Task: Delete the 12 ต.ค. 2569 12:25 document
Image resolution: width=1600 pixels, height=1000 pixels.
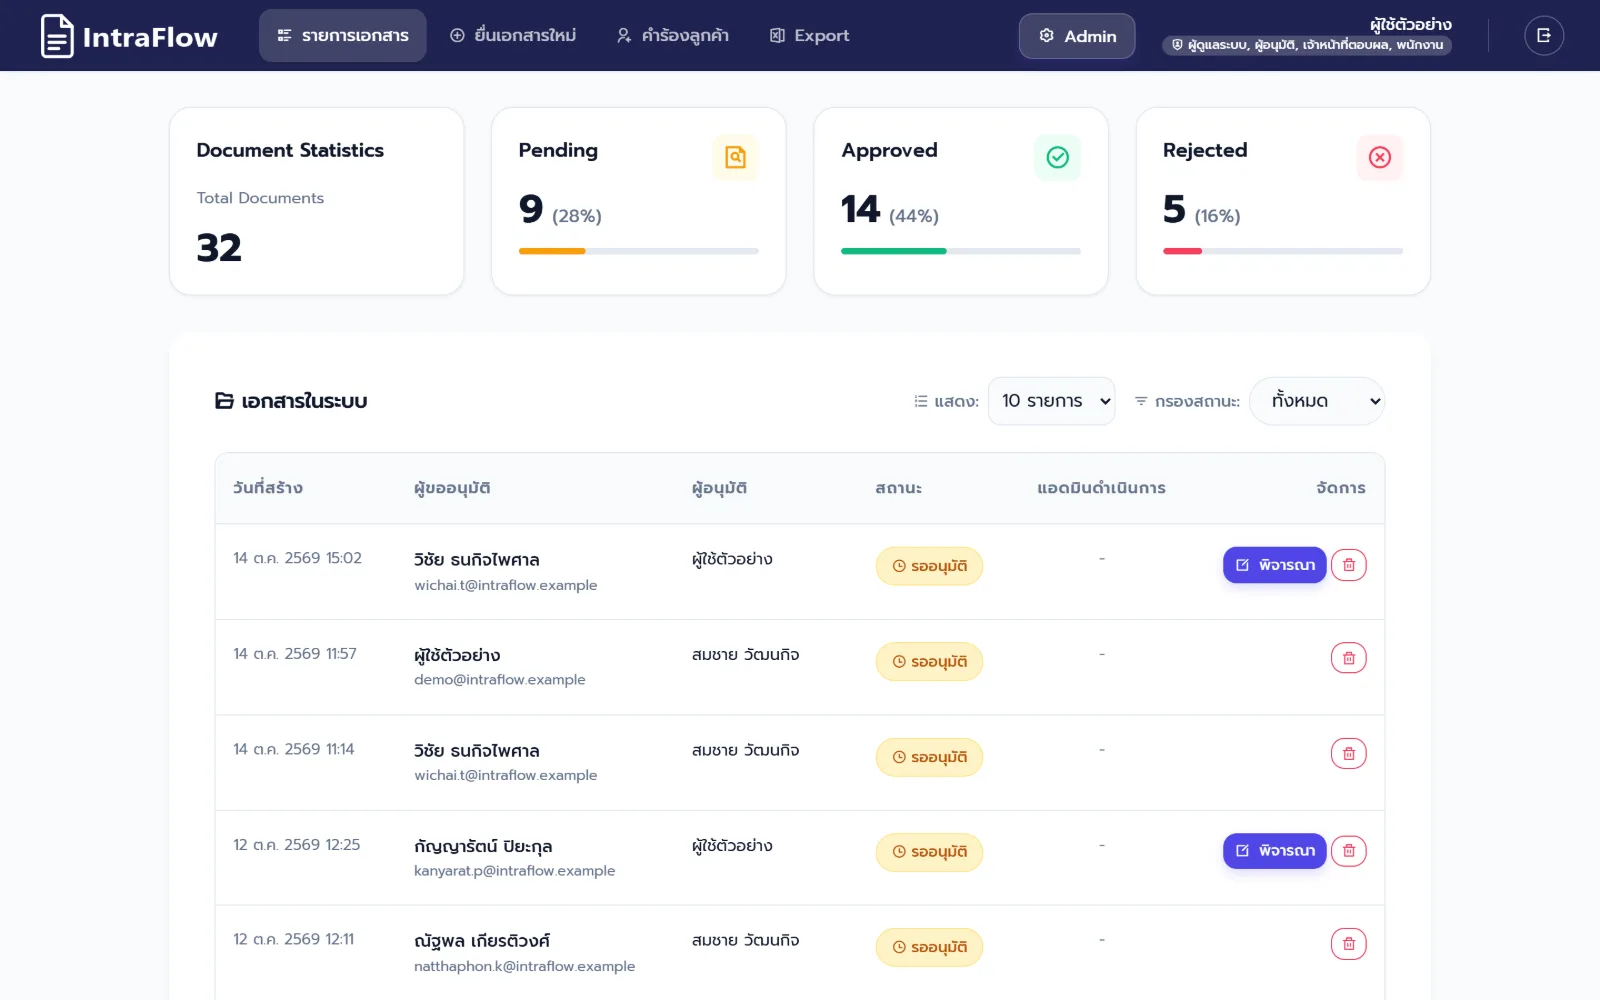Action: click(1349, 851)
